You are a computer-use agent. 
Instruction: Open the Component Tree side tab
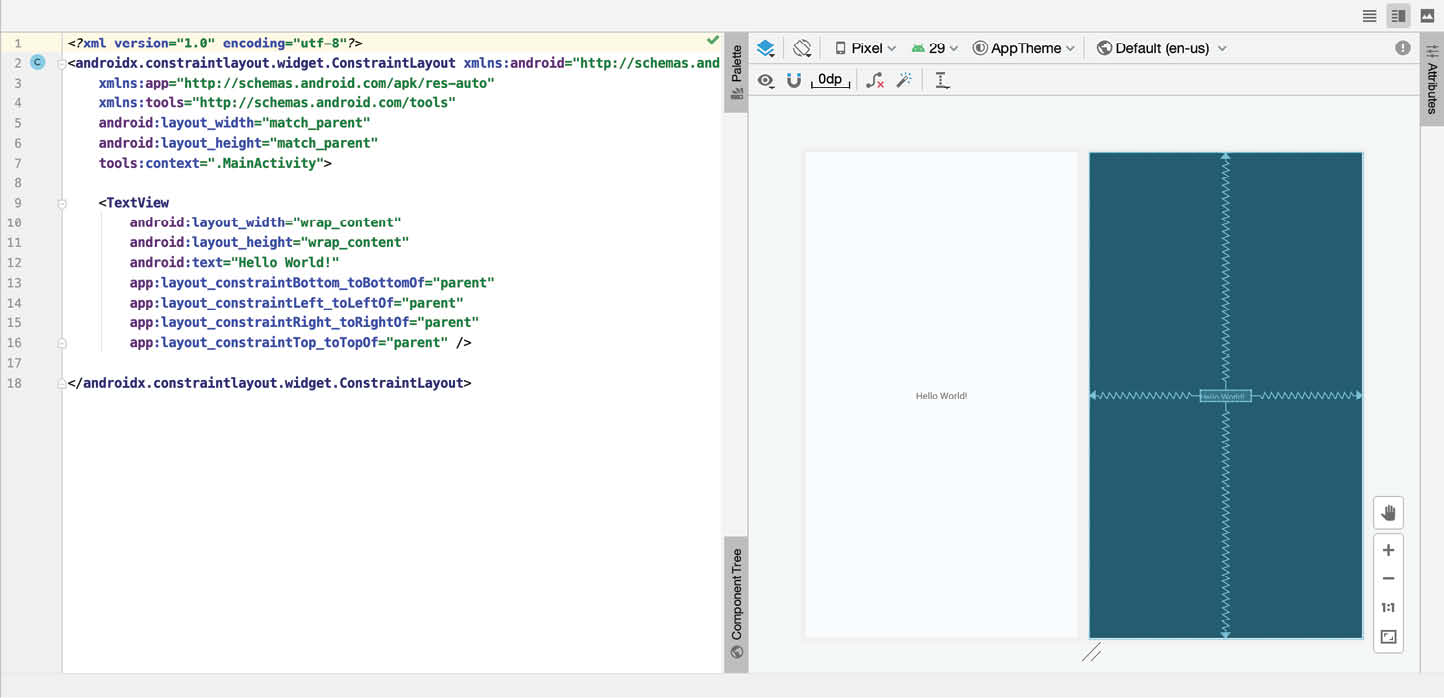click(736, 602)
